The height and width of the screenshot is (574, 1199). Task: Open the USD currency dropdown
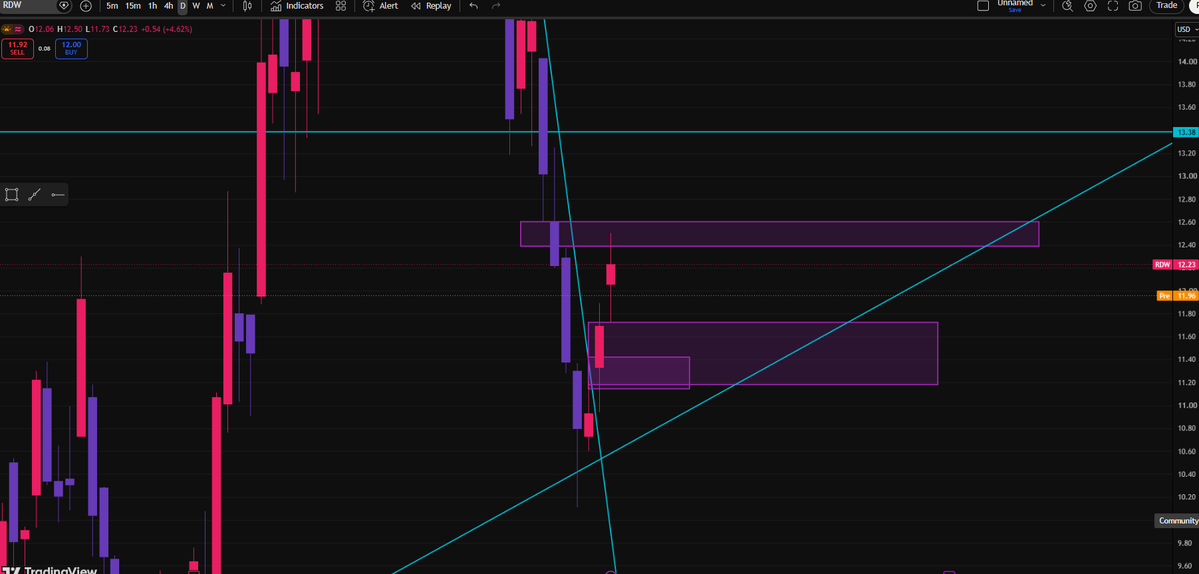pyautogui.click(x=1186, y=30)
